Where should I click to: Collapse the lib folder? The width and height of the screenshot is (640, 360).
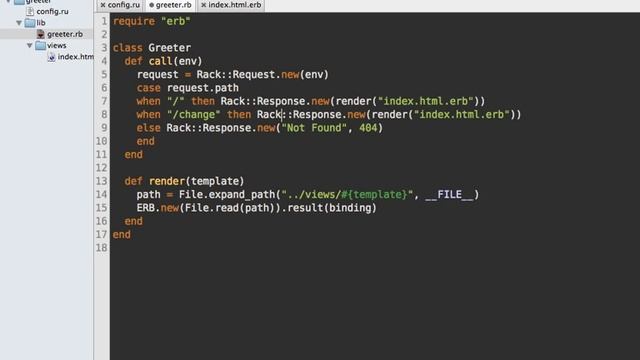click(x=19, y=23)
